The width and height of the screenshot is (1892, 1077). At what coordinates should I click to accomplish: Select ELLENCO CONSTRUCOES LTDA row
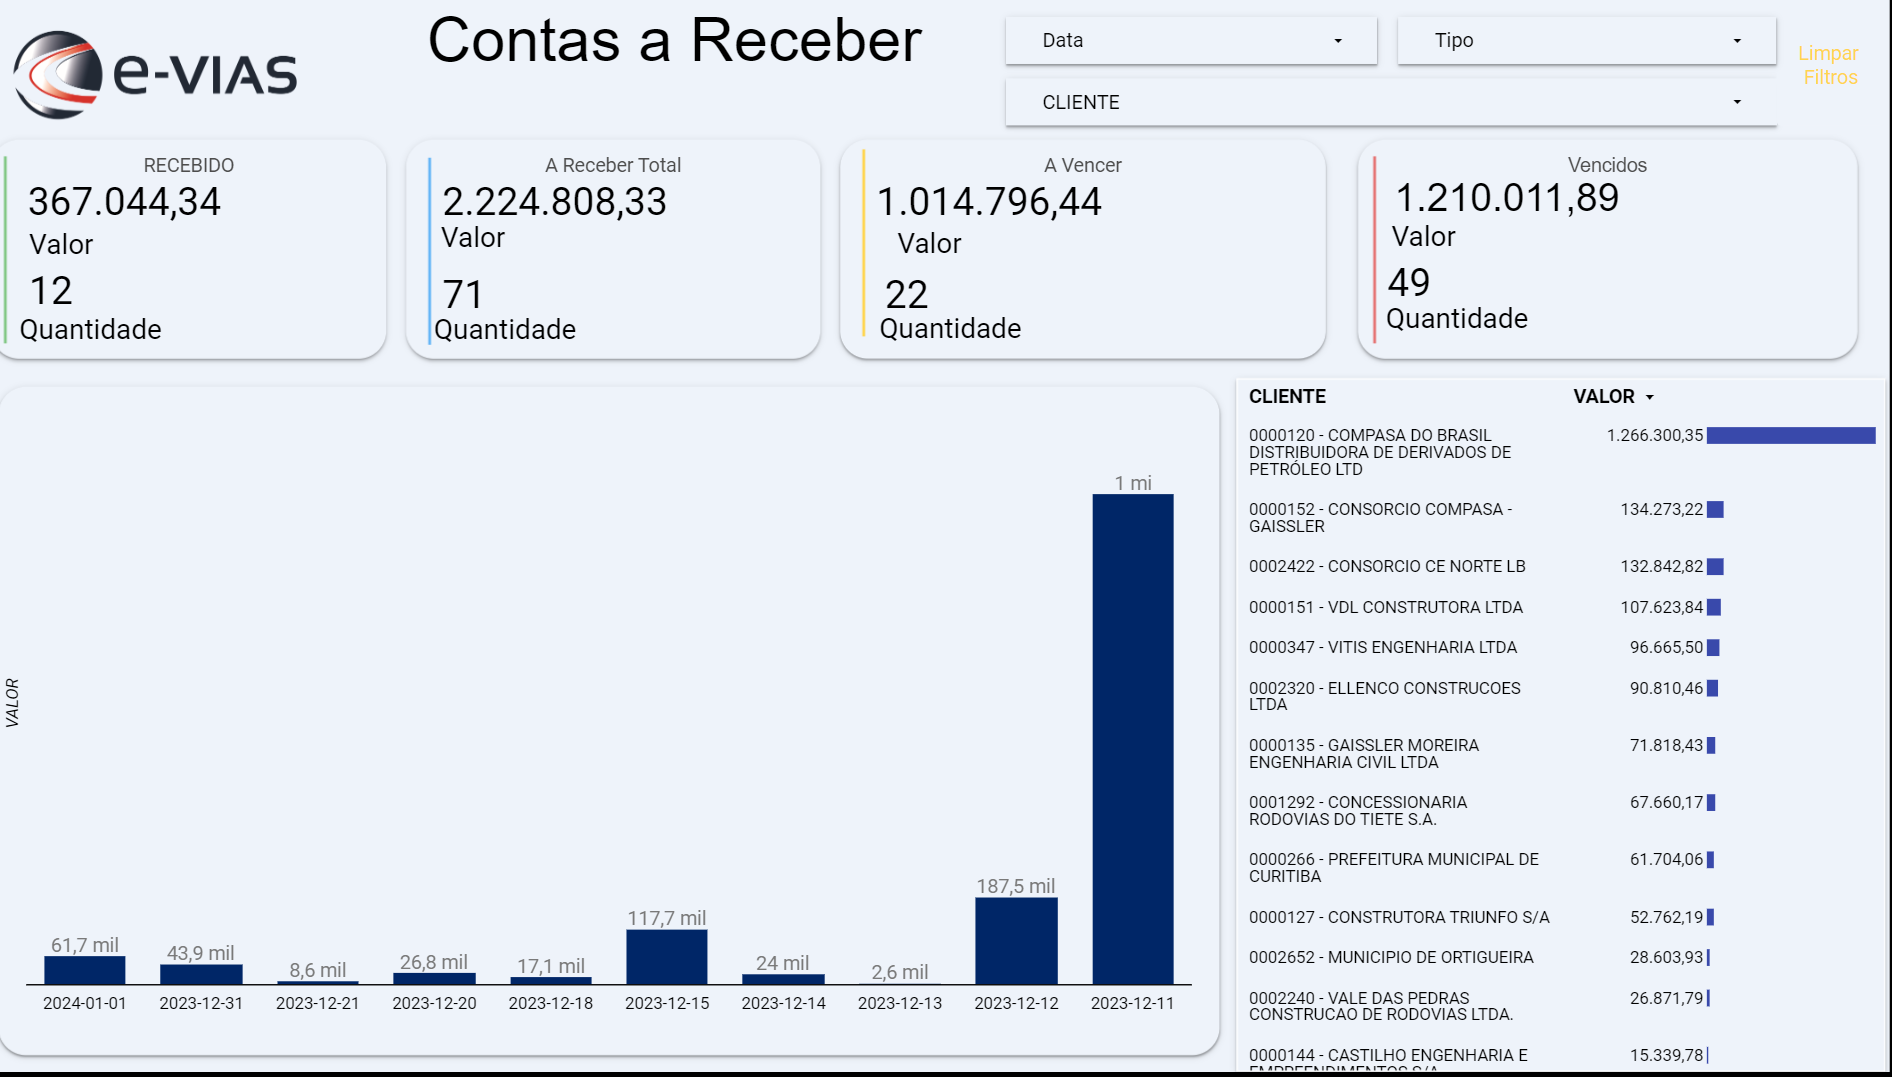[x=1560, y=696]
